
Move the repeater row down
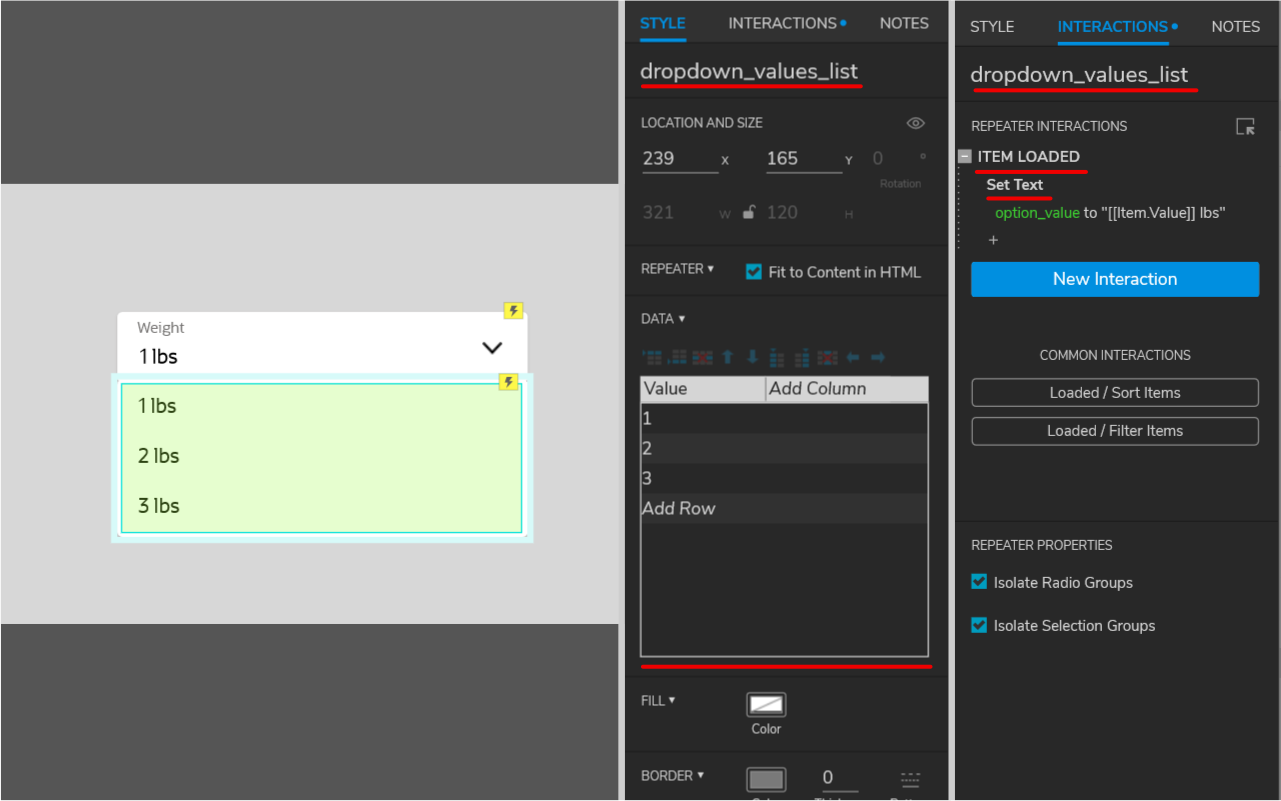pyautogui.click(x=752, y=357)
